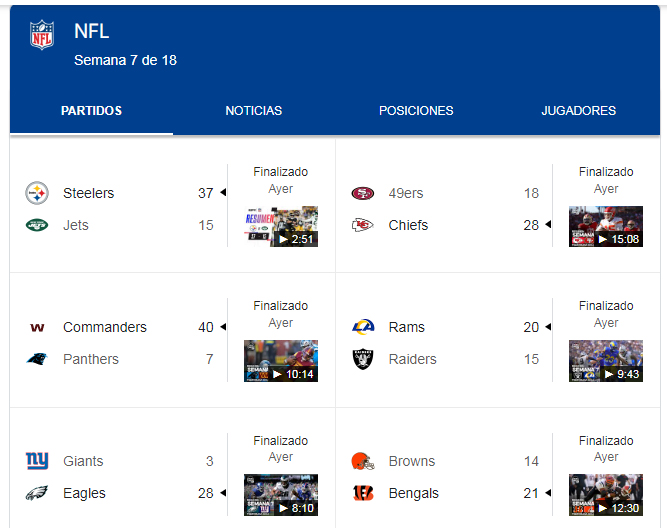The height and width of the screenshot is (528, 667).
Task: Click the Rams LA logo
Action: click(x=363, y=327)
